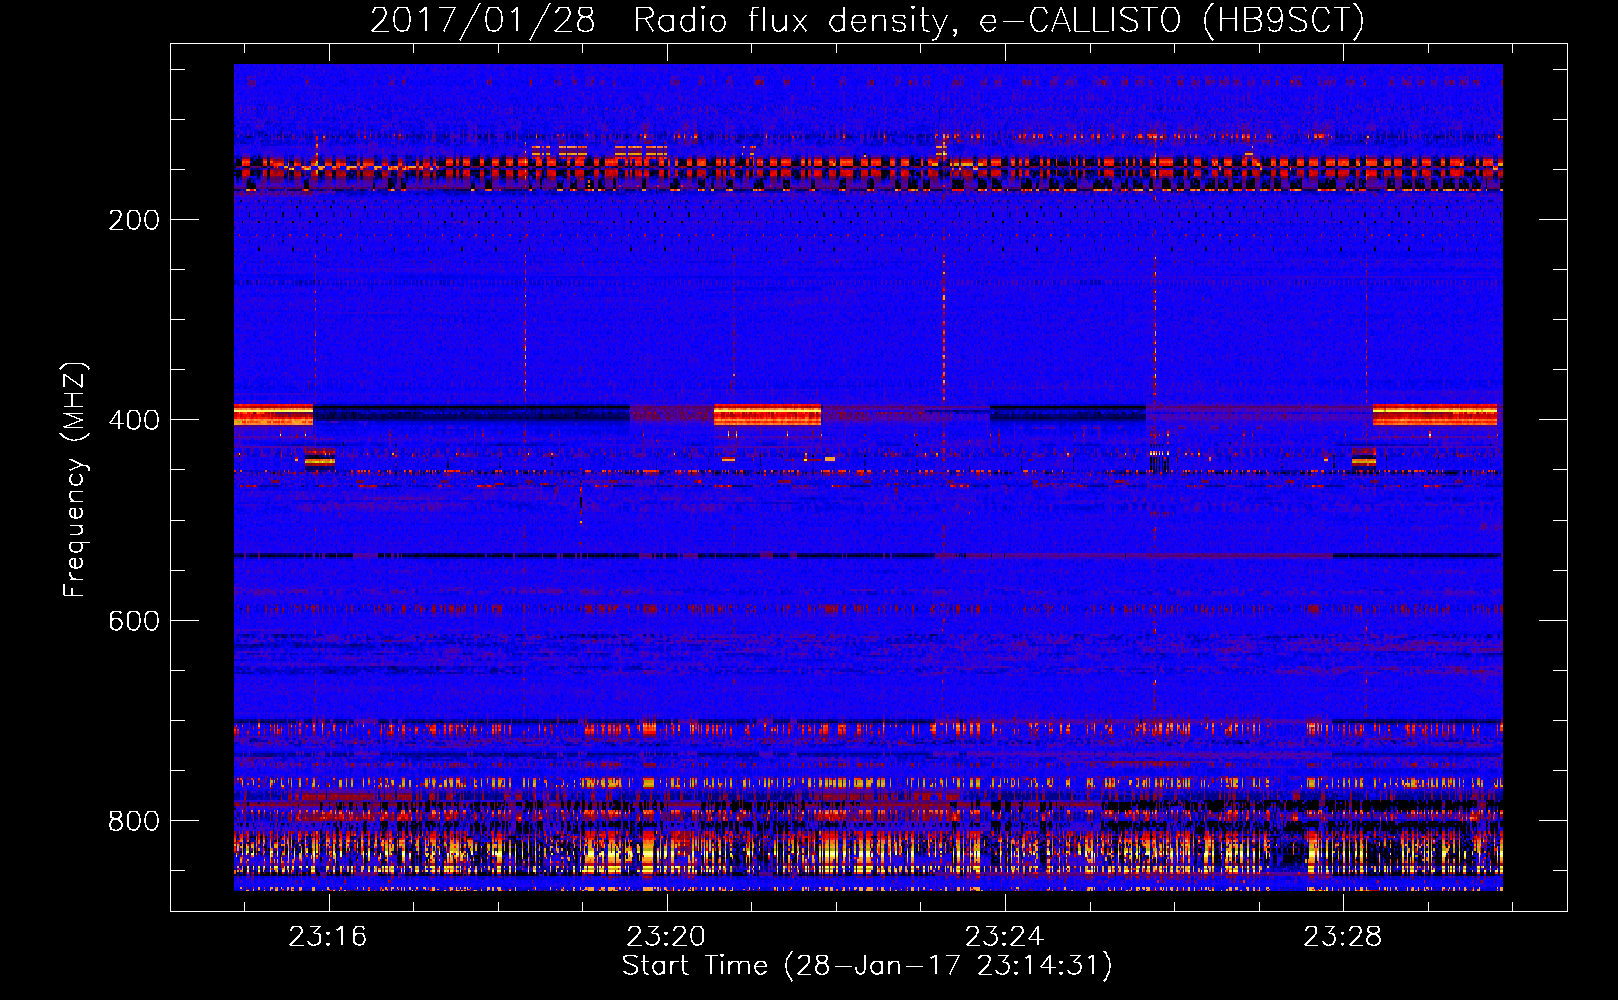Viewport: 1618px width, 1000px height.
Task: Click the 'Frequency (MHZ)' axis title
Action: pos(75,480)
